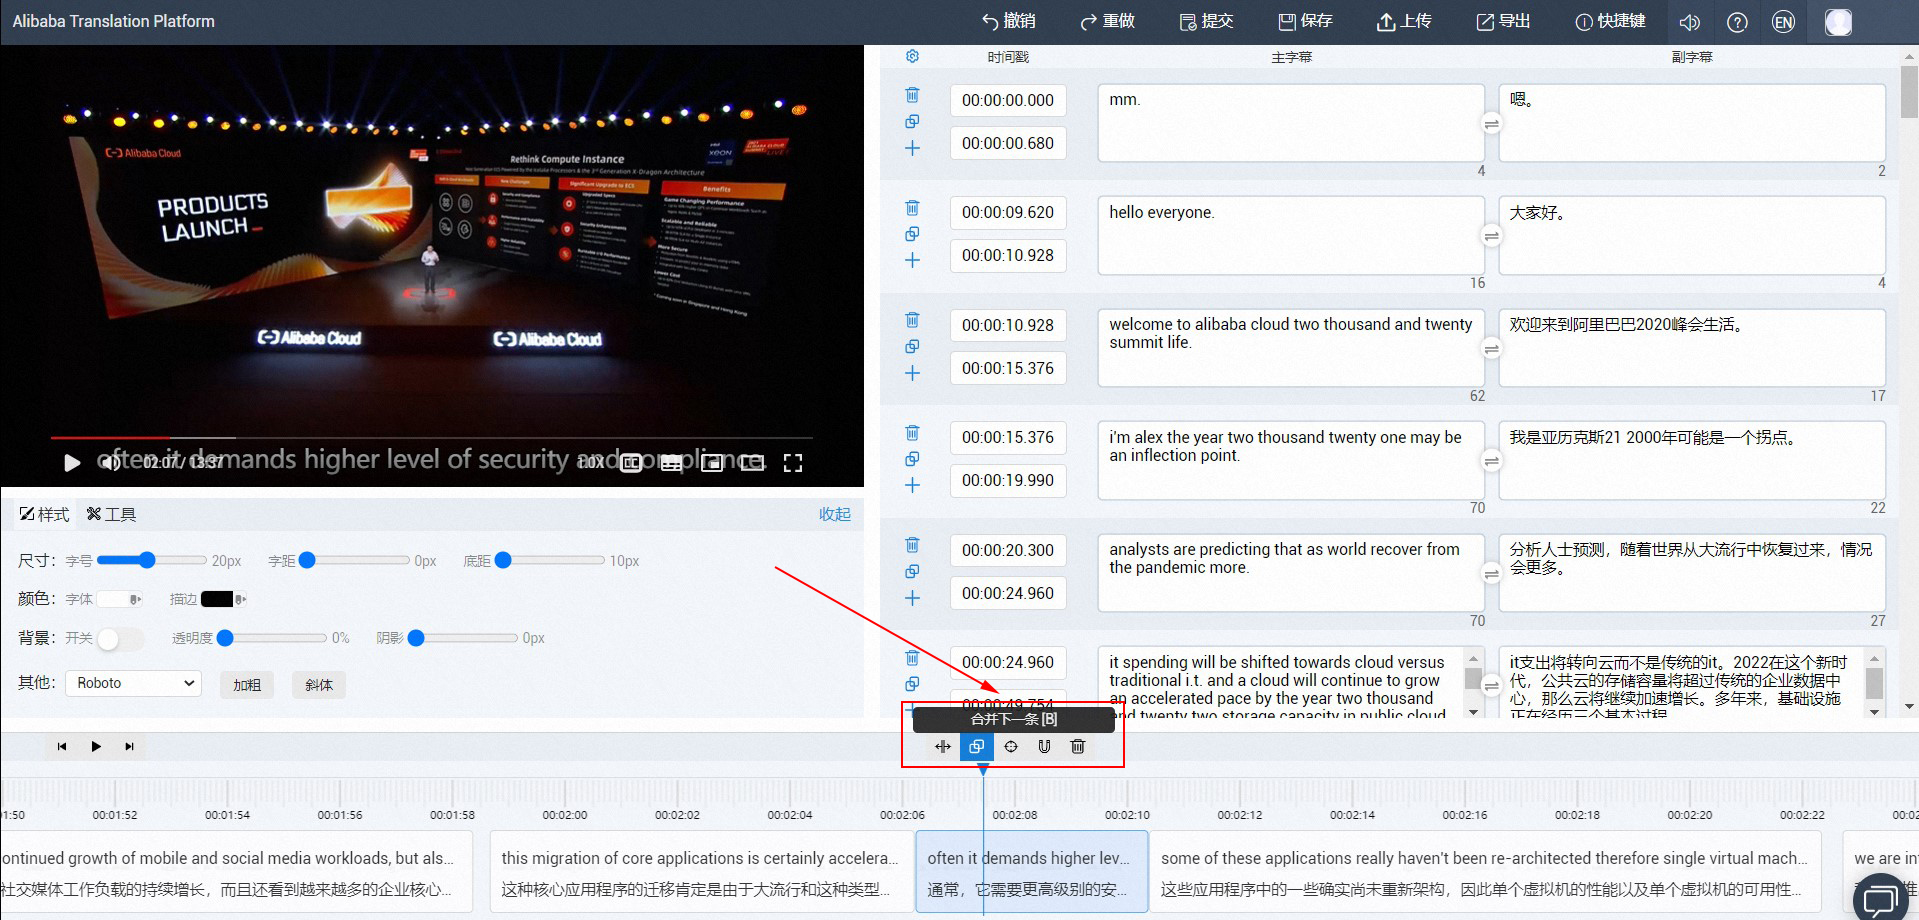This screenshot has height=920, width=1919.
Task: Play the video in player
Action: [x=72, y=462]
